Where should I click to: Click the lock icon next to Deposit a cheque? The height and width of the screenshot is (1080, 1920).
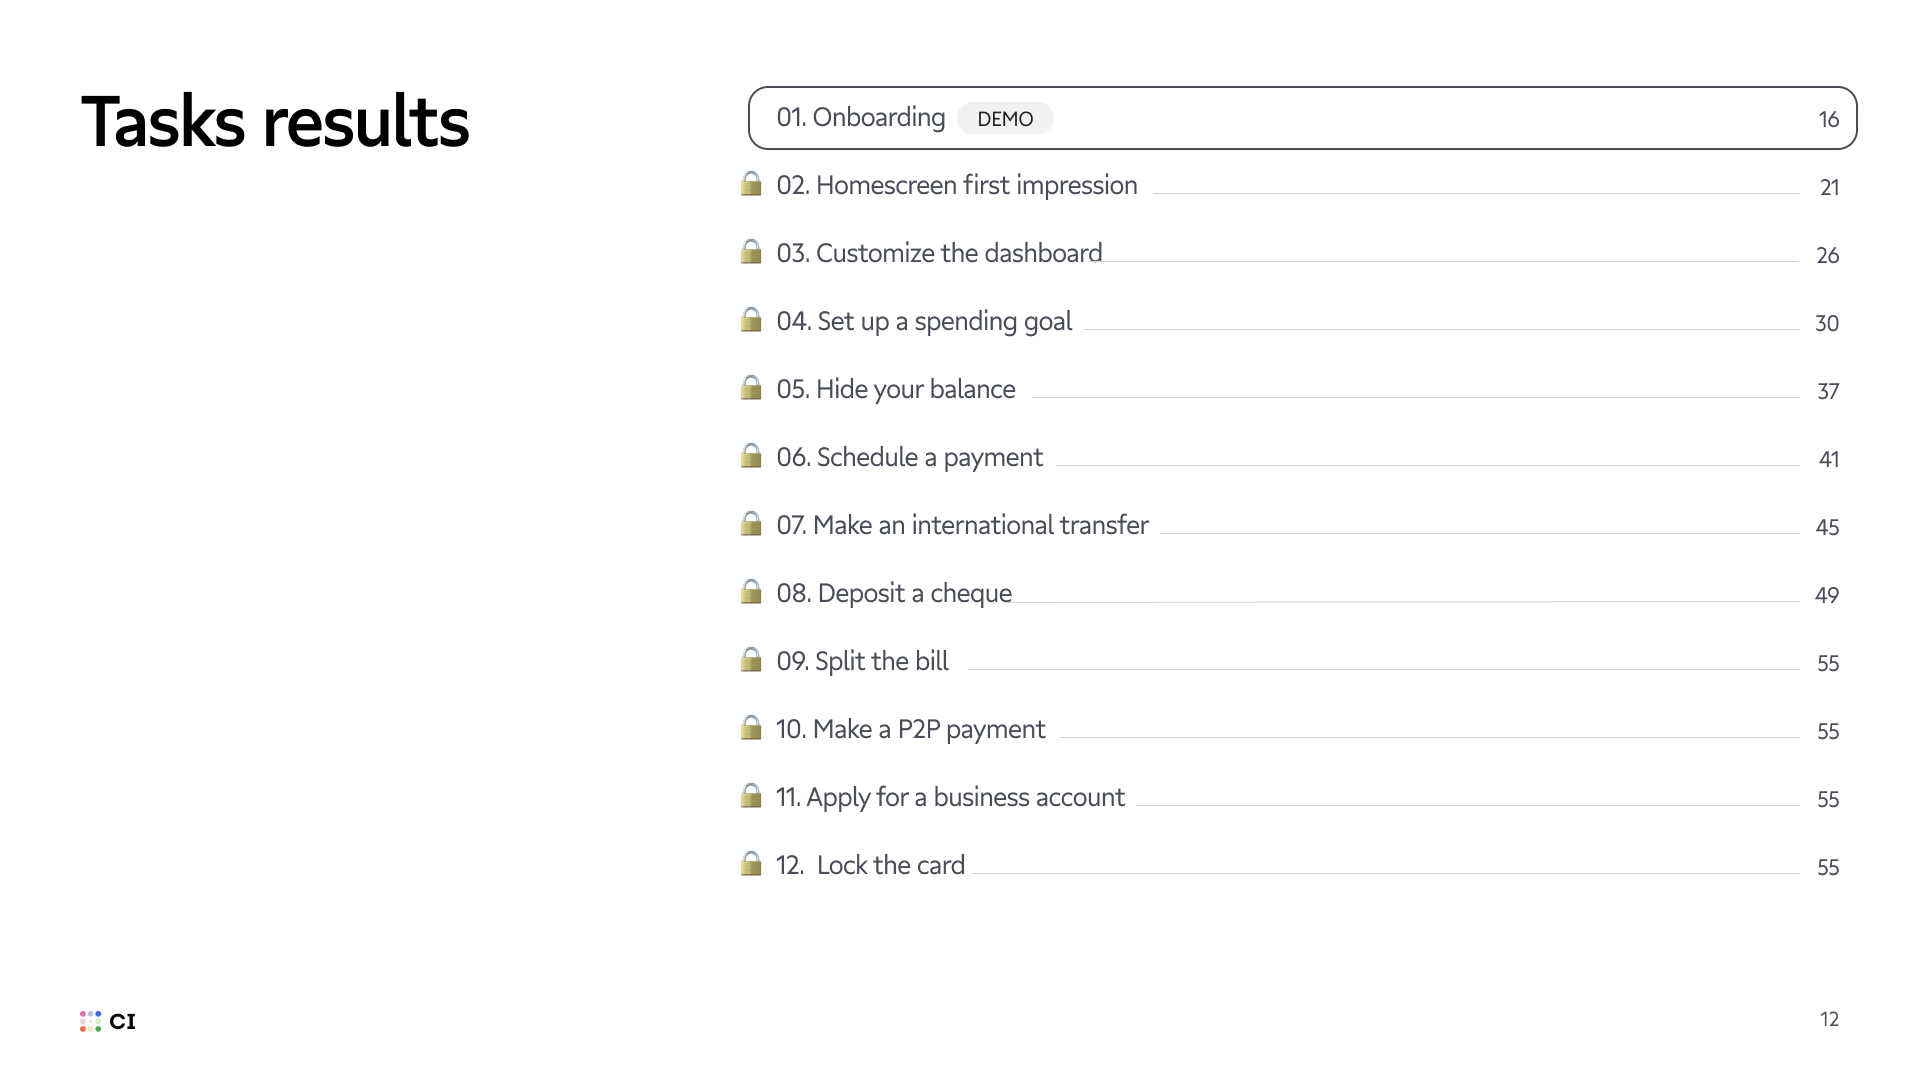pyautogui.click(x=751, y=592)
